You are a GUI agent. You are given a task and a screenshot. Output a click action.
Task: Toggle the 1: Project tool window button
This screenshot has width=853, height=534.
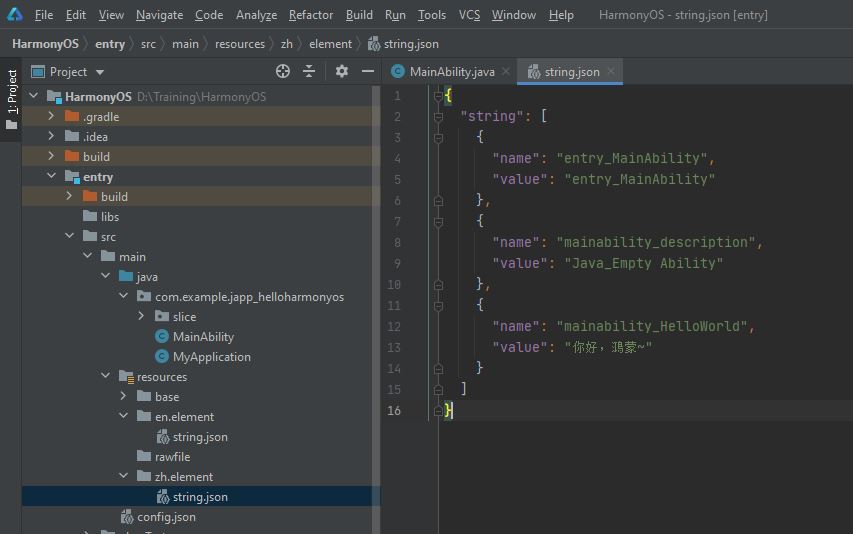click(11, 100)
